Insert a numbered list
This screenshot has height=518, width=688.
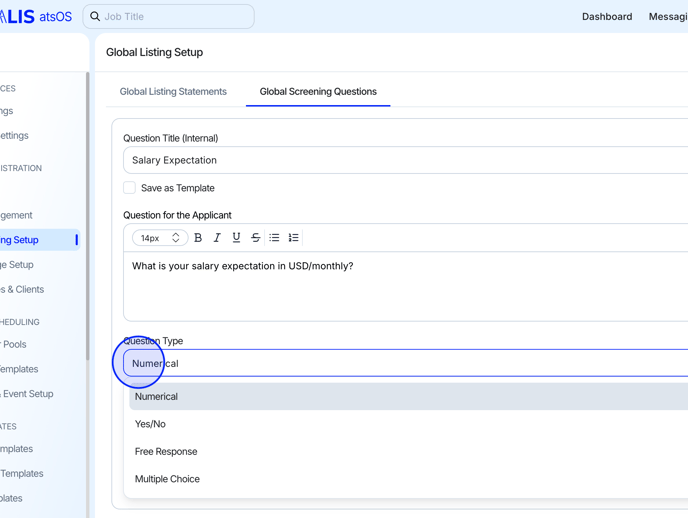pyautogui.click(x=293, y=238)
